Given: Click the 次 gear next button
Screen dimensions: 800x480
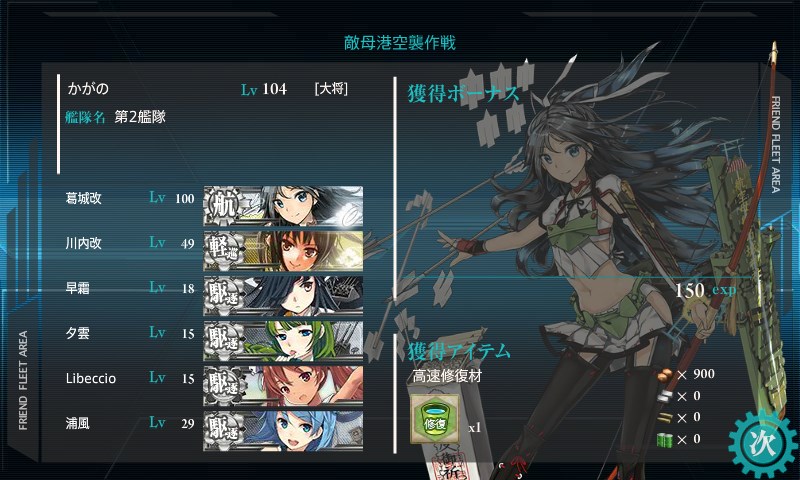Looking at the screenshot, I should (763, 443).
